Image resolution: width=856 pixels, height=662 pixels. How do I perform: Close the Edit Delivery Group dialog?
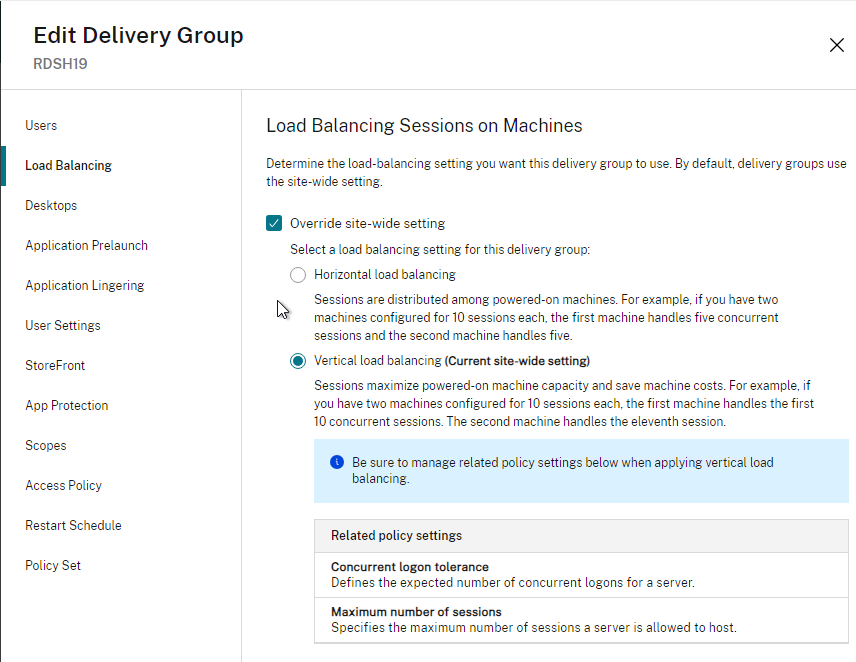coord(836,45)
